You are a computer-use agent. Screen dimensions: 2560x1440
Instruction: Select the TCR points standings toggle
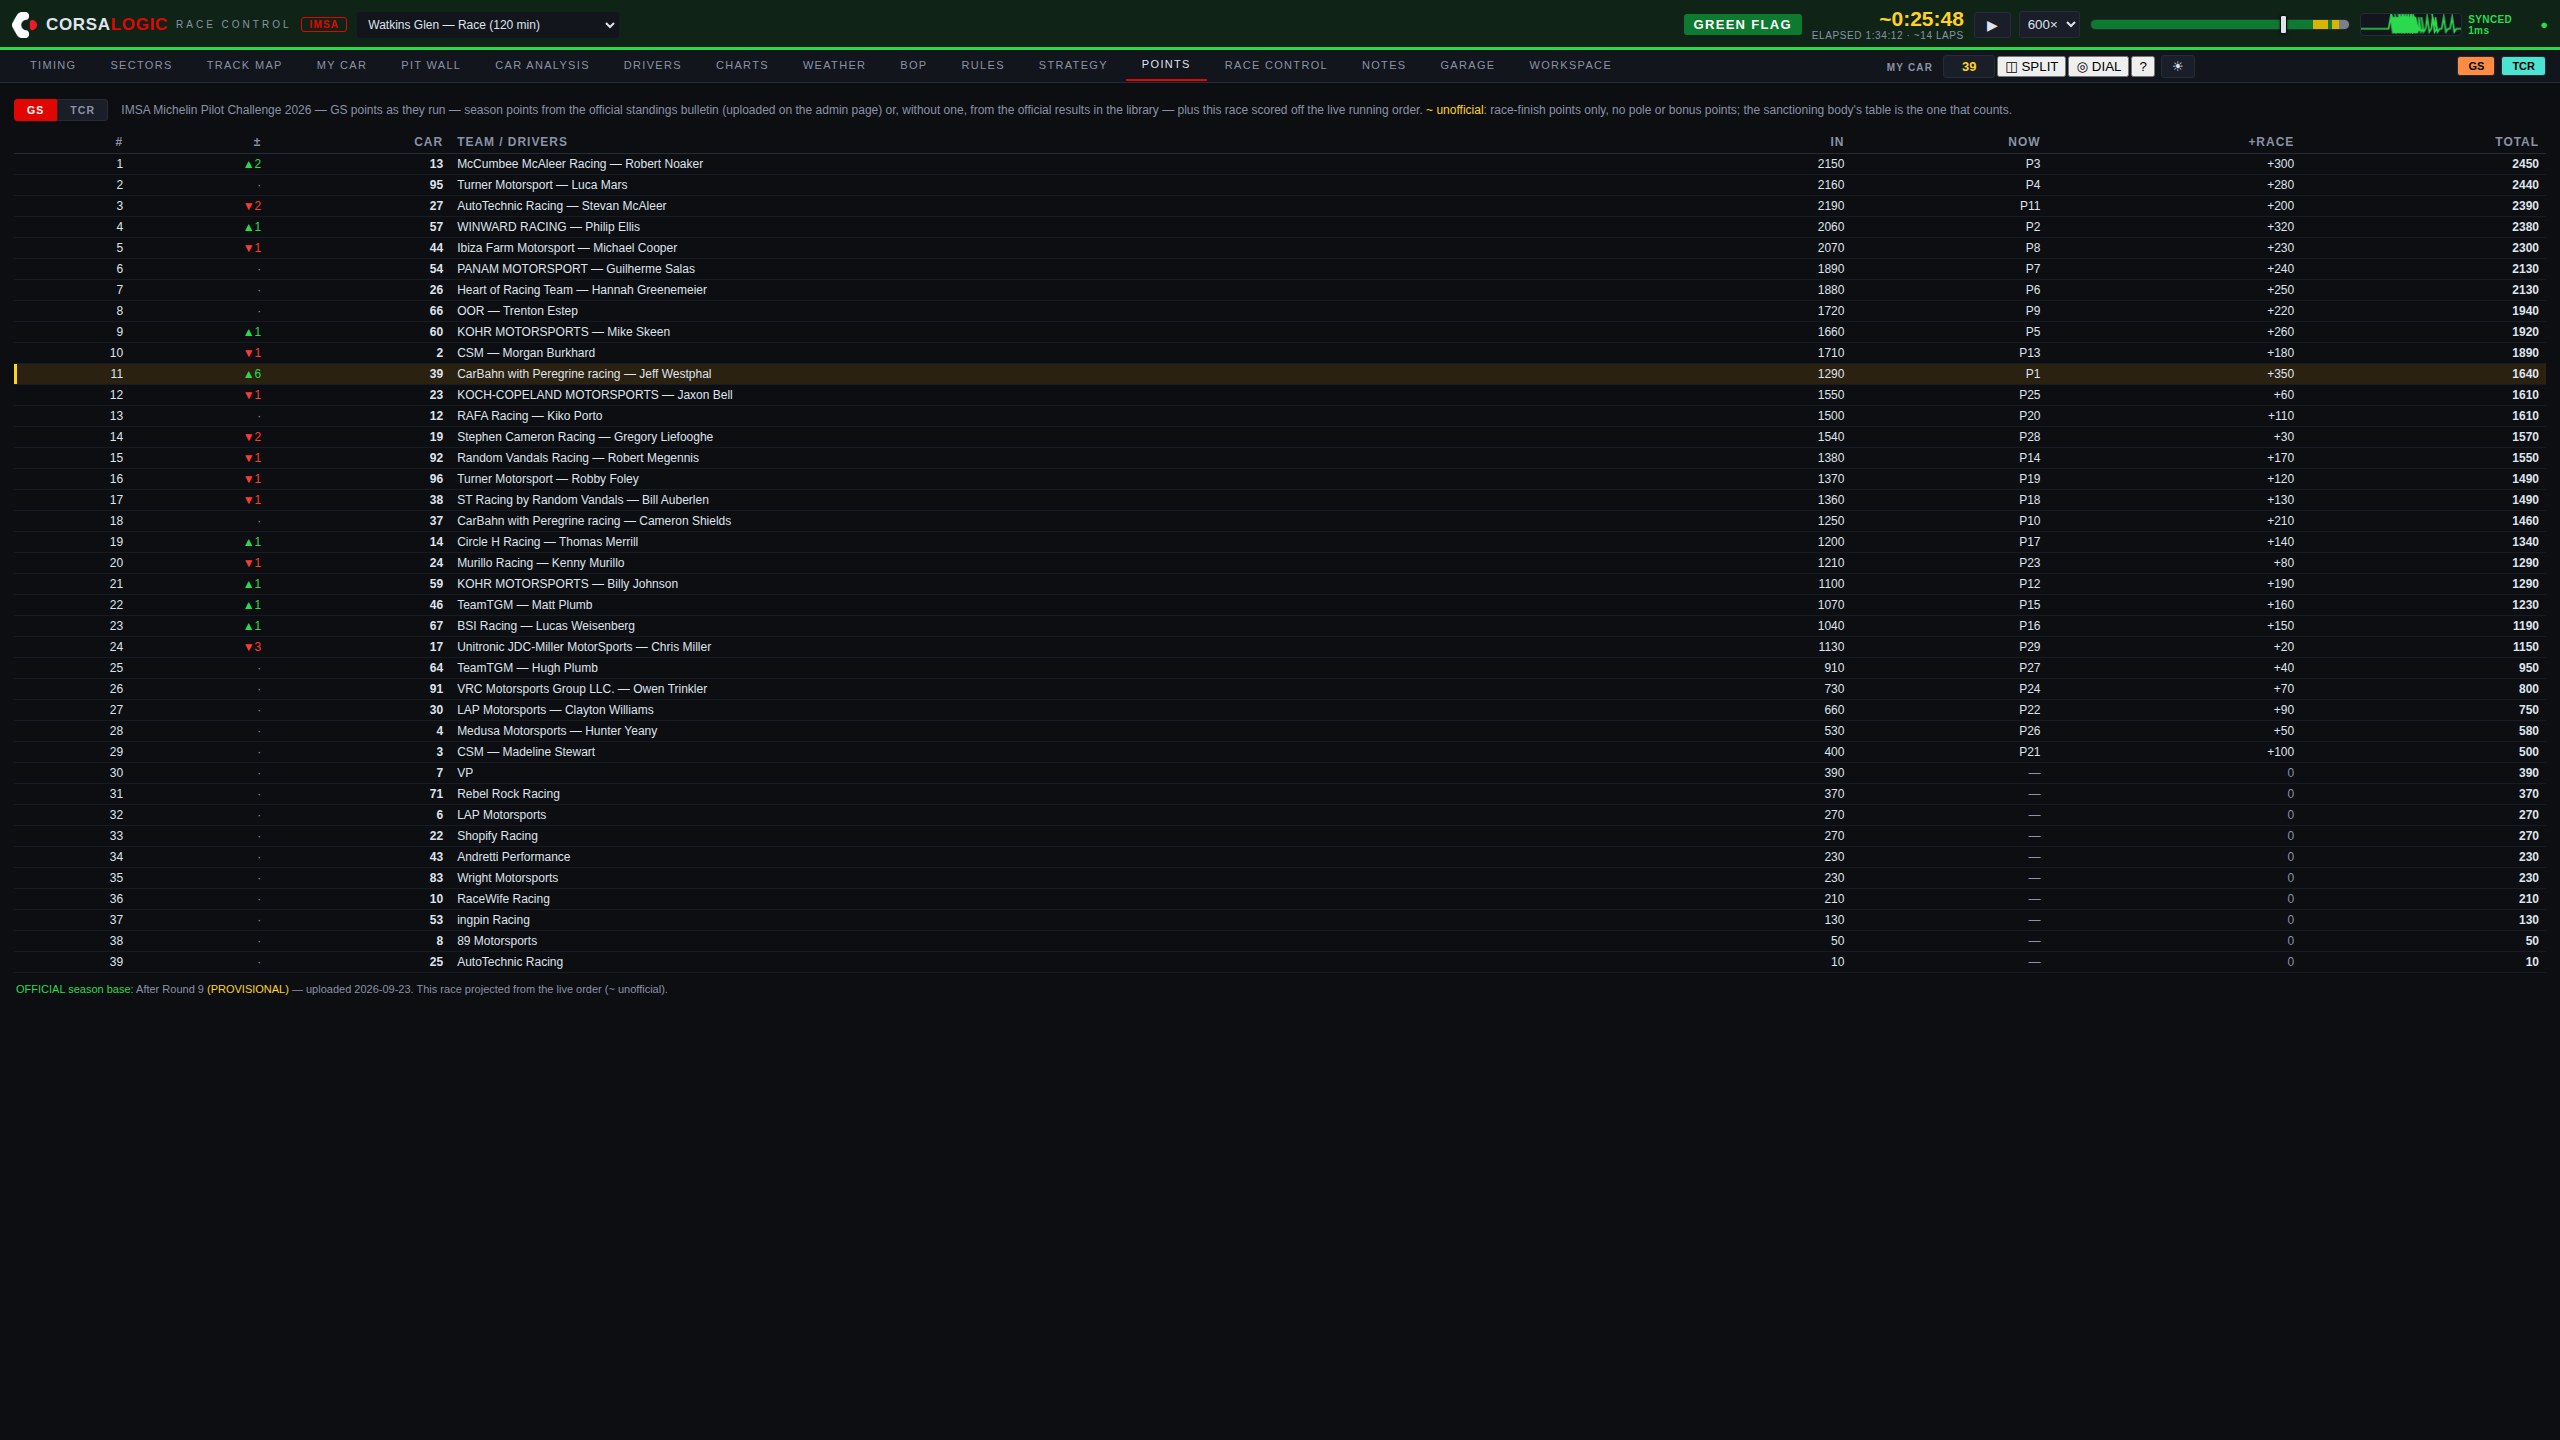[x=82, y=110]
